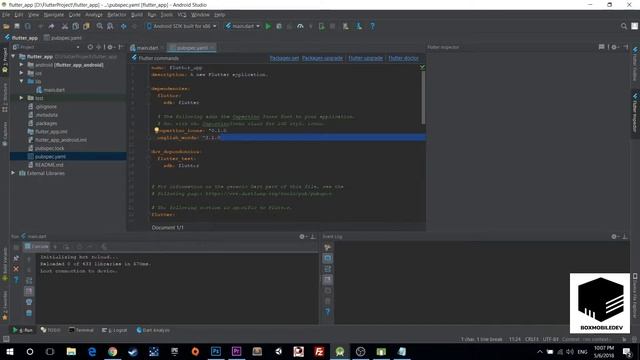Click the yellow lightbulb in editor gutter
The height and width of the screenshot is (360, 640).
click(x=156, y=130)
